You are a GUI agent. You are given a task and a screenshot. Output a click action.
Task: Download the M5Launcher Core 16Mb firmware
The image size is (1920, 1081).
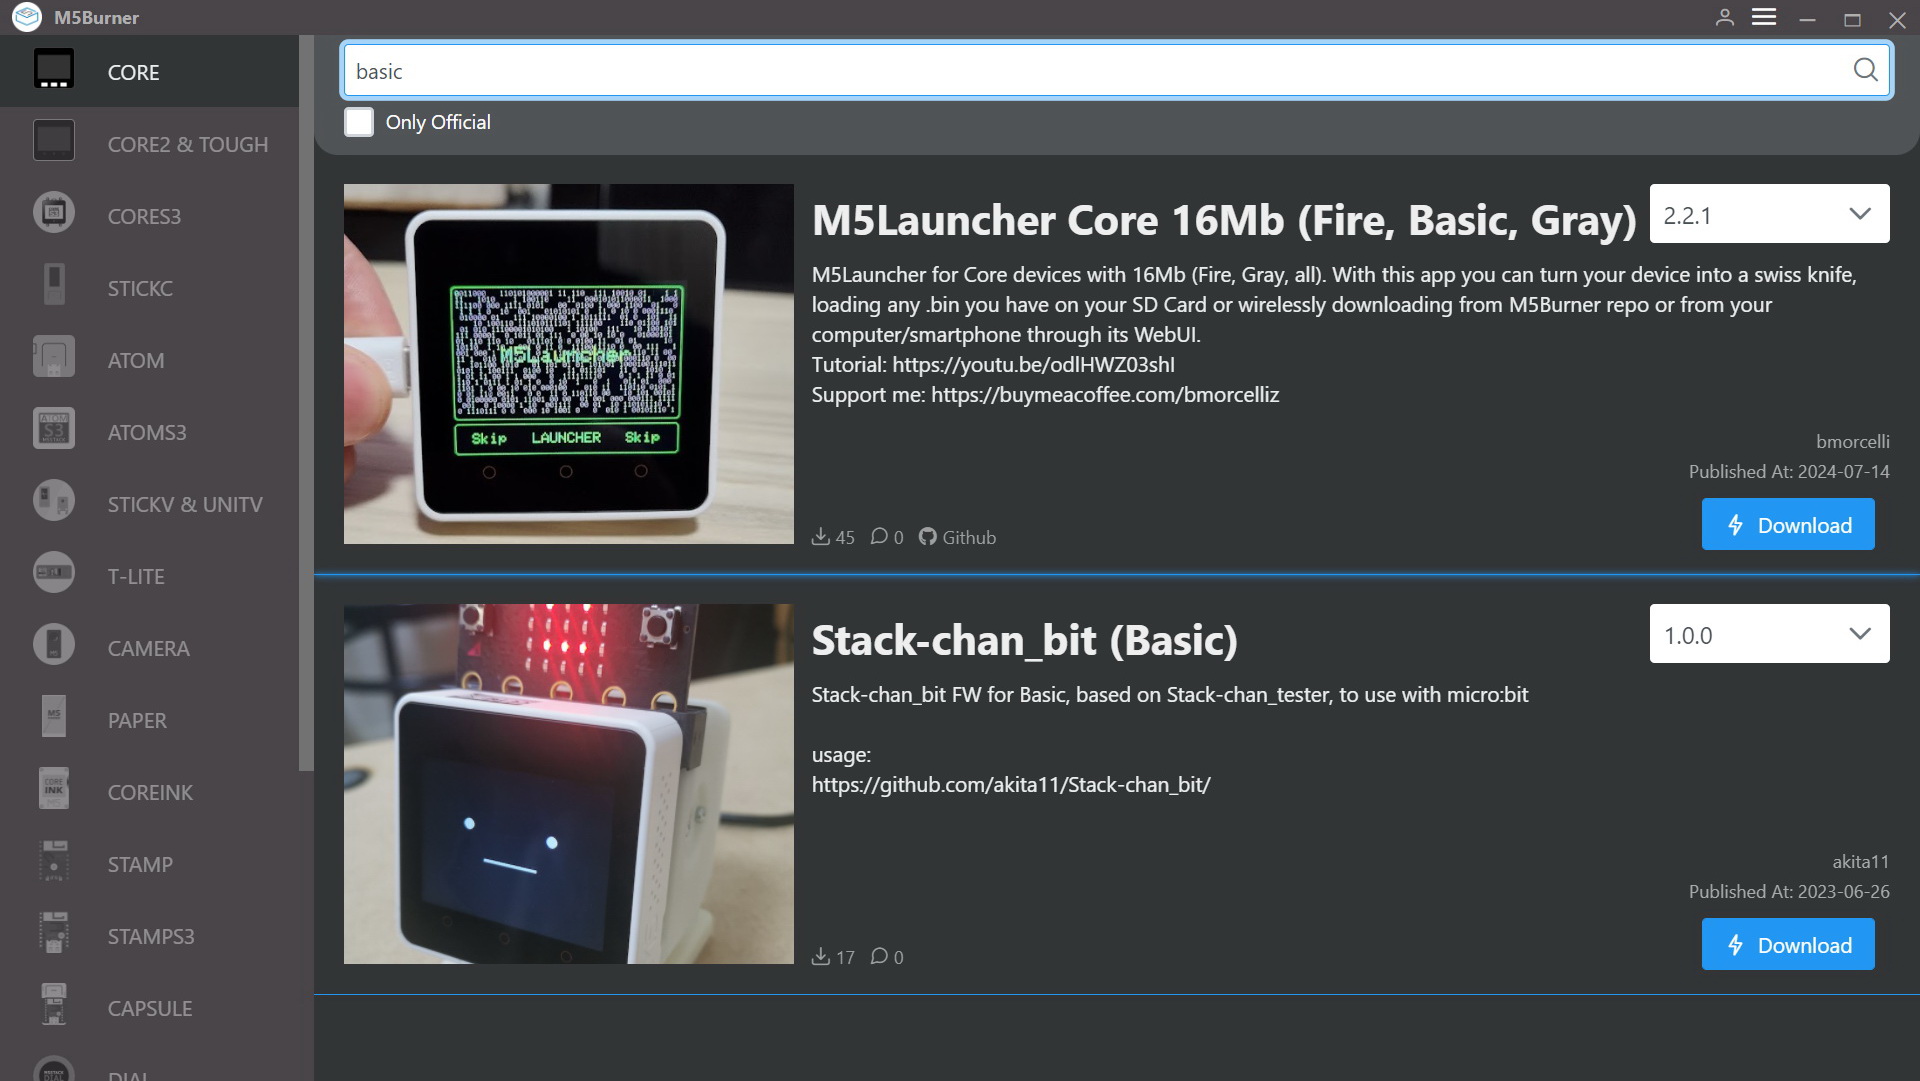tap(1788, 525)
